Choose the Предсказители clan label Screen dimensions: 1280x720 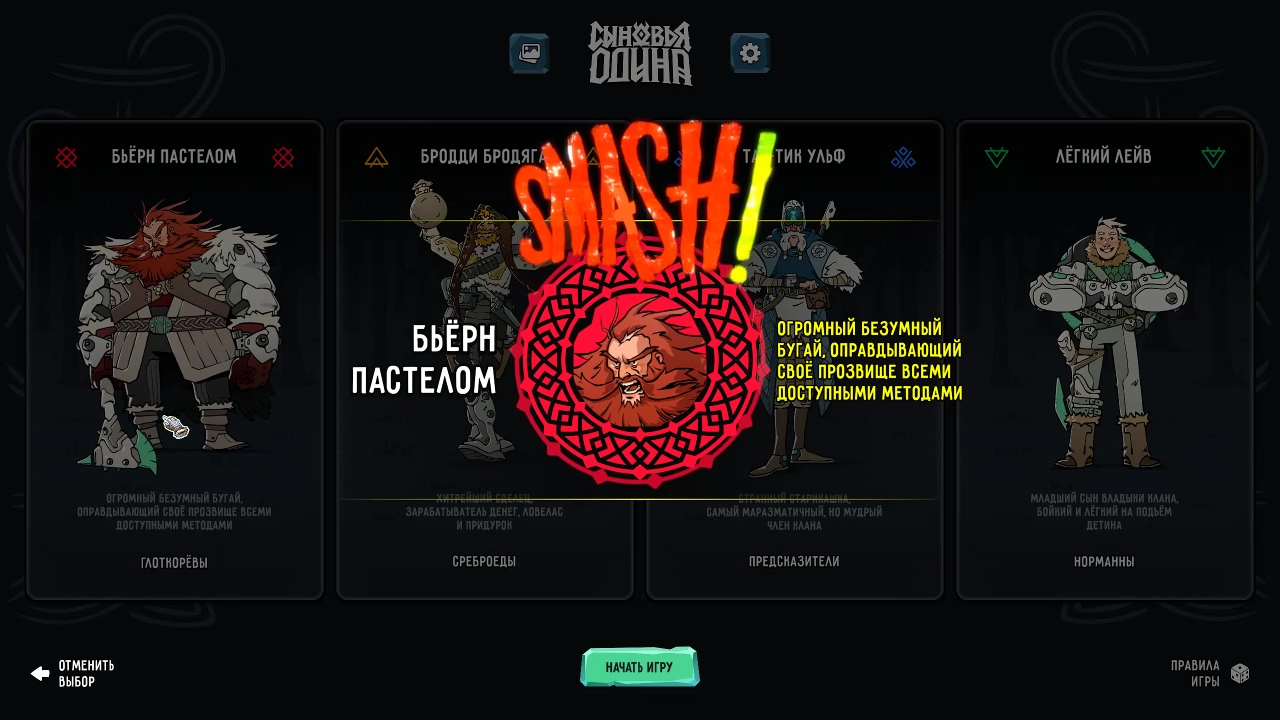point(794,562)
